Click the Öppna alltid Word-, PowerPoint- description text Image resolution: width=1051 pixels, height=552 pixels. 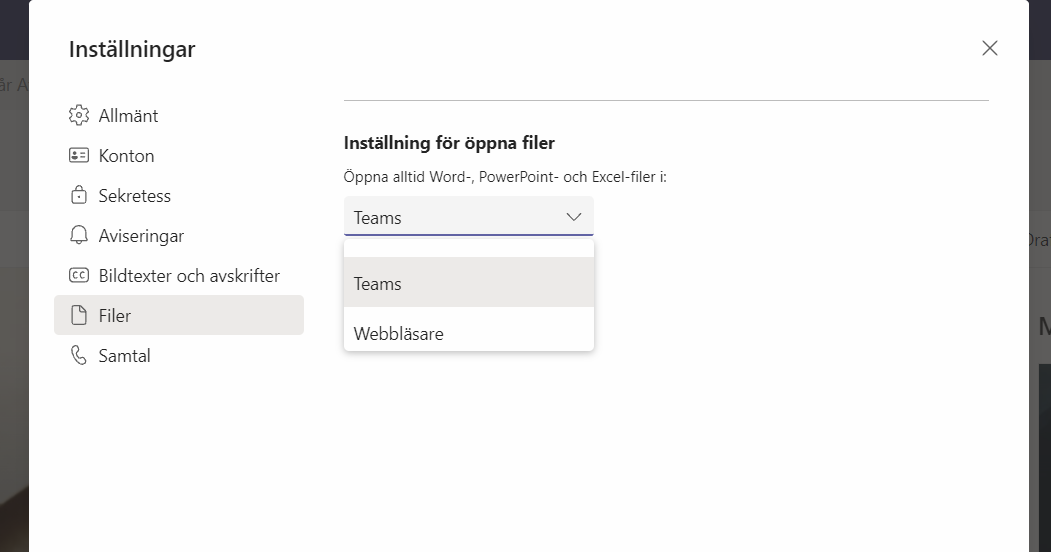coord(505,177)
